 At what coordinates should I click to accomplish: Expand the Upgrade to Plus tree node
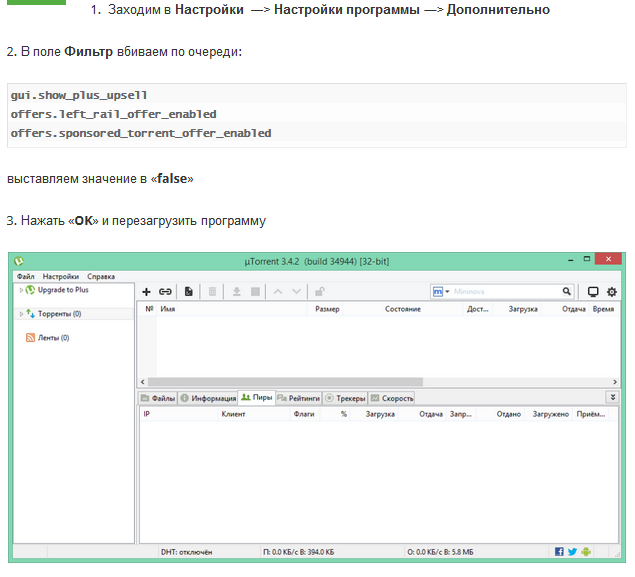[21, 290]
